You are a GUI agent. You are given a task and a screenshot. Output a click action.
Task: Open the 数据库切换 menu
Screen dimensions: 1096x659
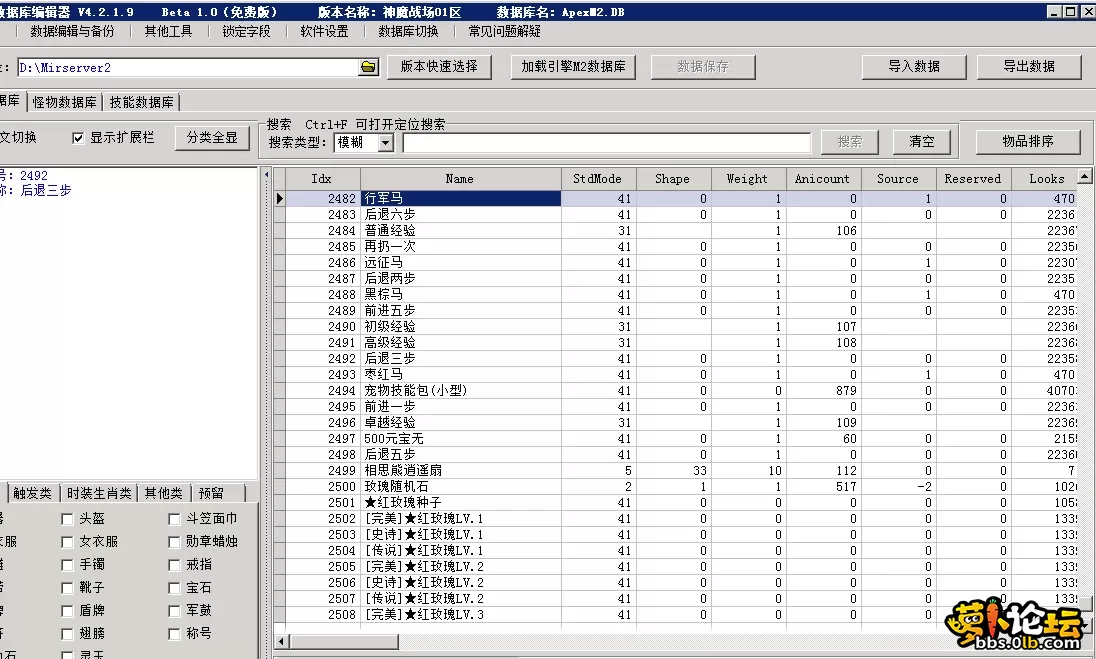click(409, 31)
